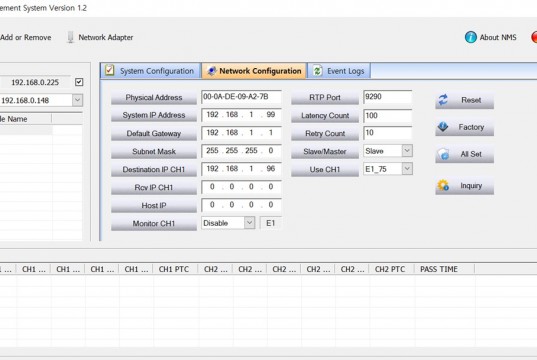Click the Default Gateway label button
Viewport: 537px width, 360px height.
click(x=154, y=134)
